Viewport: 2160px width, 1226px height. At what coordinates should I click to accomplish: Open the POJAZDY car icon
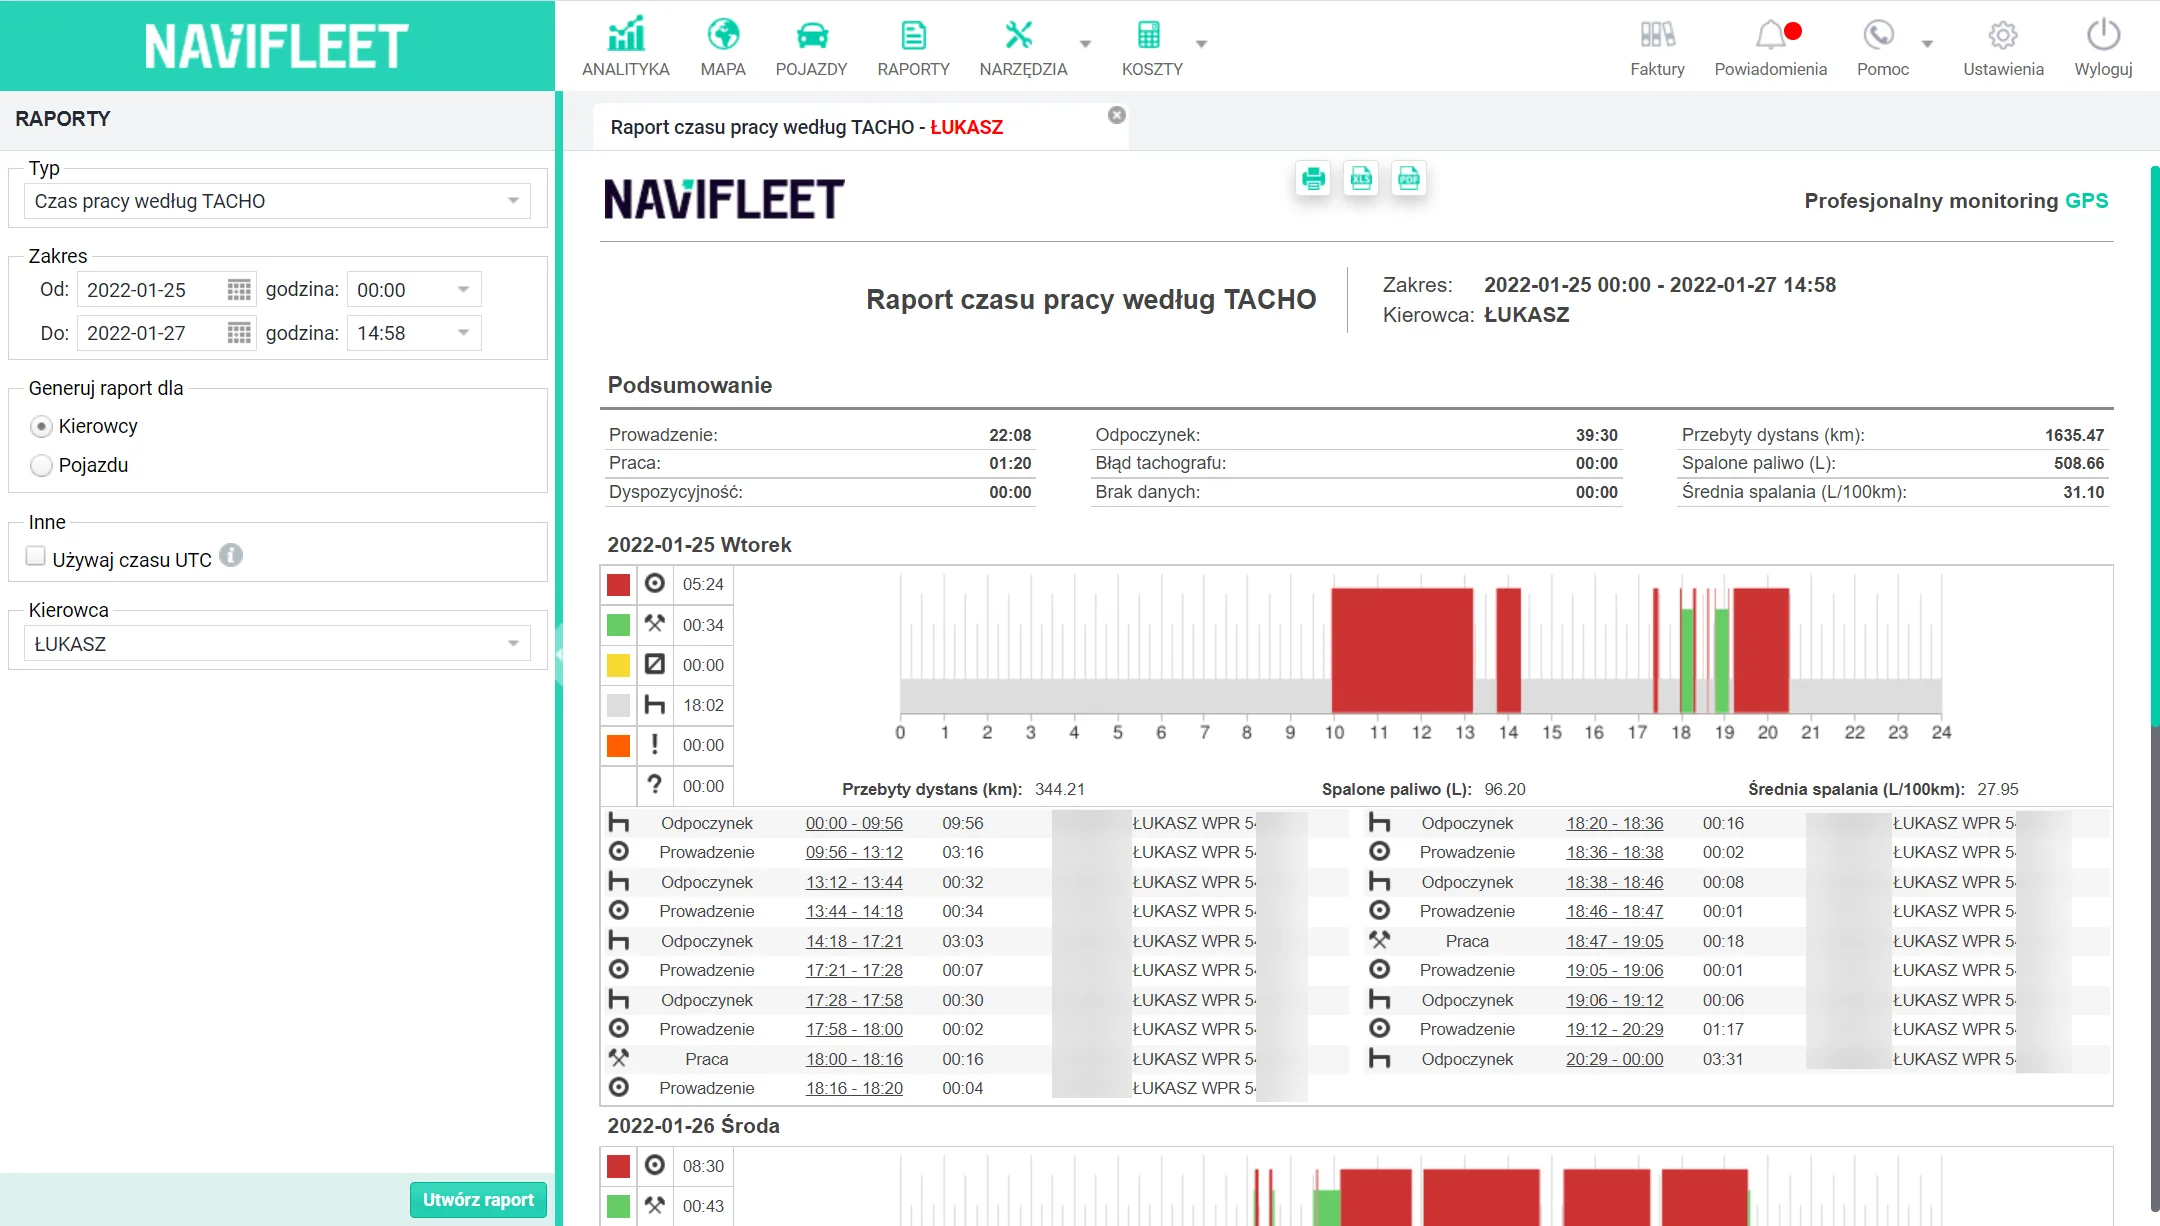tap(812, 36)
